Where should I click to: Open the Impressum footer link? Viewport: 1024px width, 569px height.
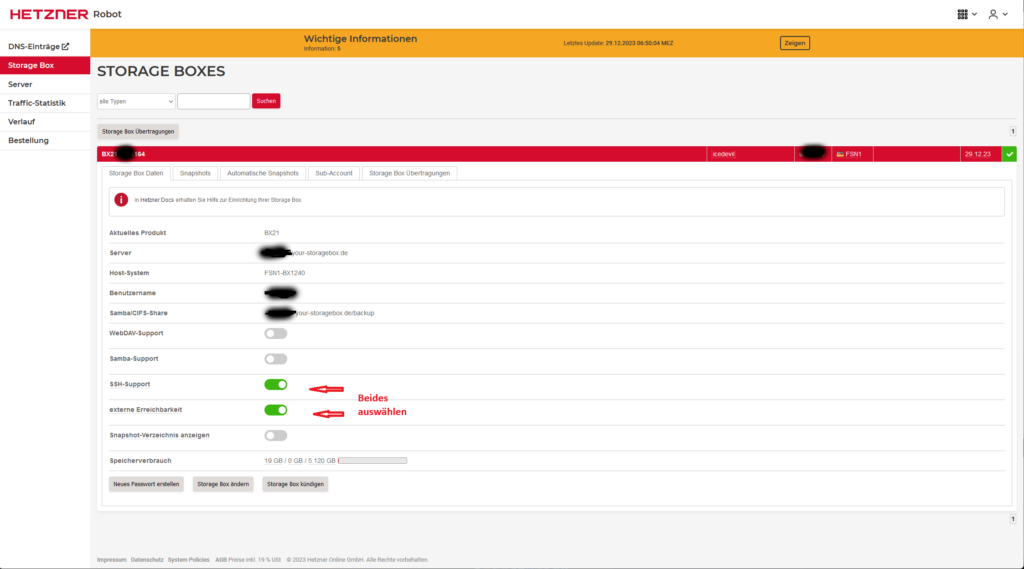pyautogui.click(x=112, y=560)
